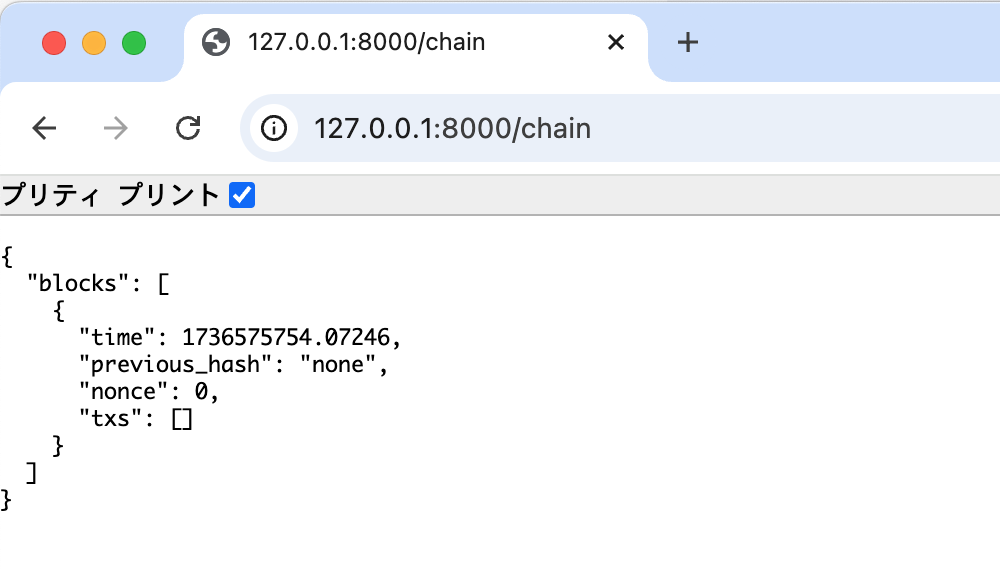Image resolution: width=1000 pixels, height=570 pixels.
Task: Go back using the back arrow
Action: tap(44, 128)
